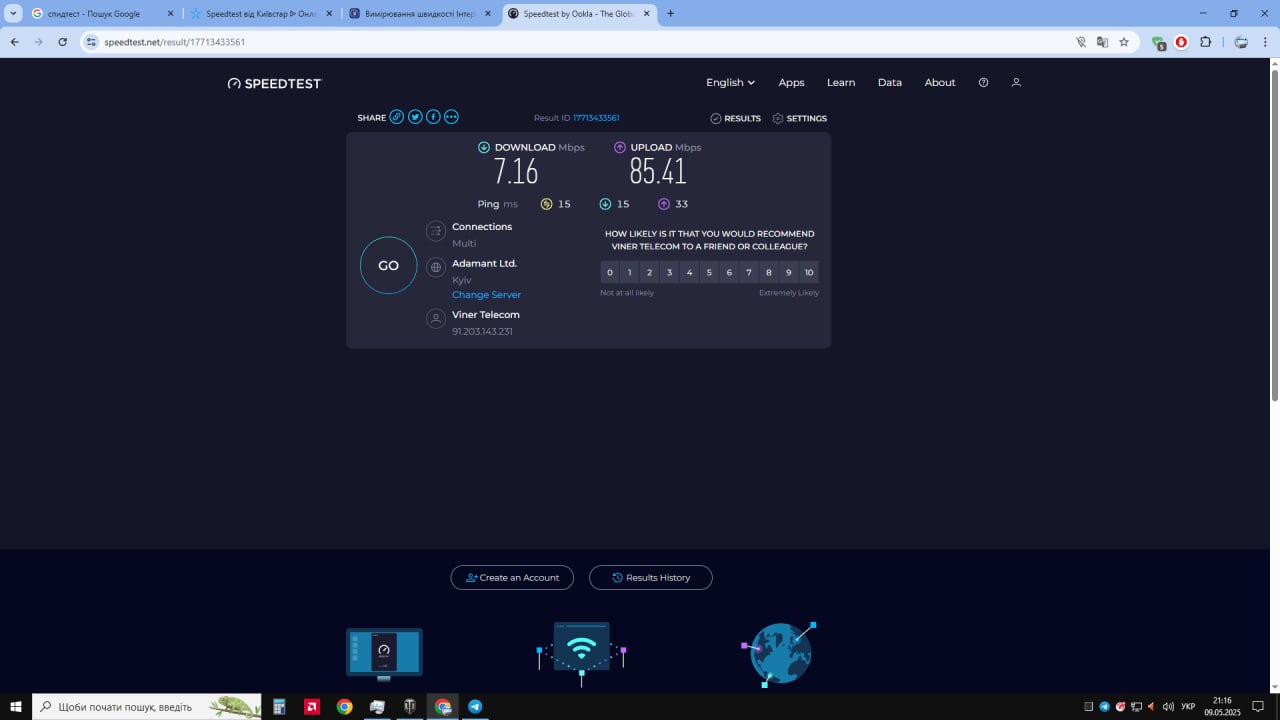Screen dimensions: 1280x720
Task: Rate recommendation as 10
Action: click(809, 272)
